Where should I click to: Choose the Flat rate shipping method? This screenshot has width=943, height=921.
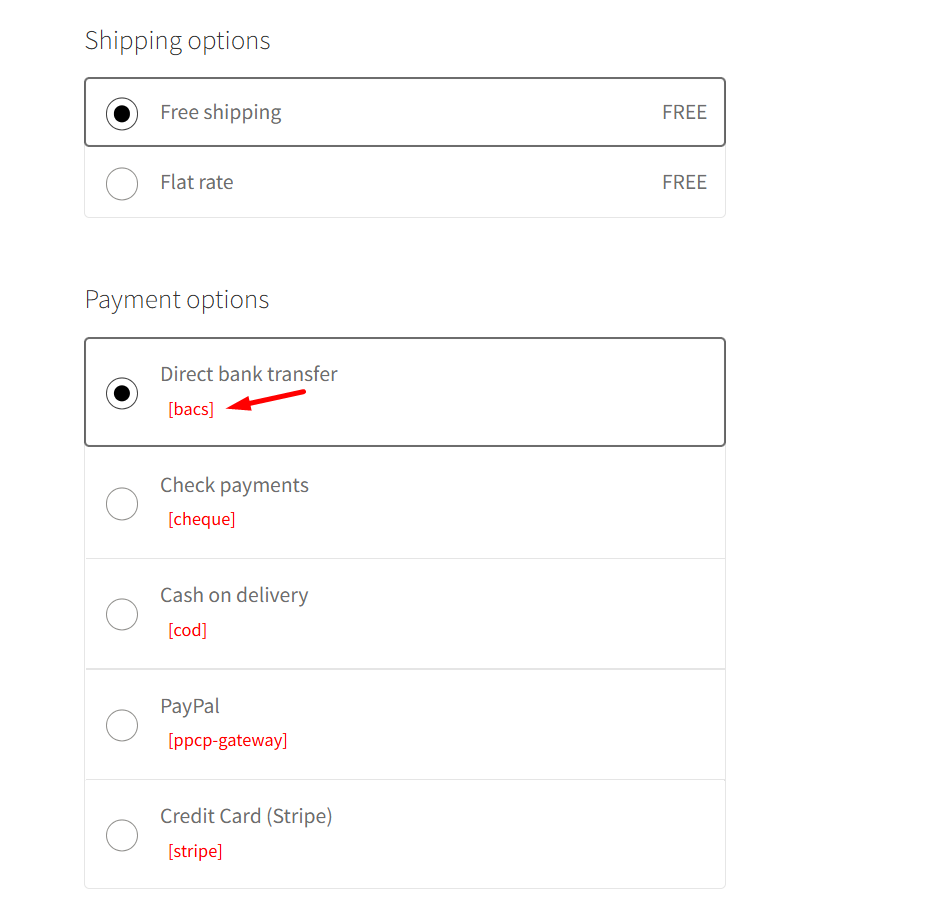click(x=121, y=183)
